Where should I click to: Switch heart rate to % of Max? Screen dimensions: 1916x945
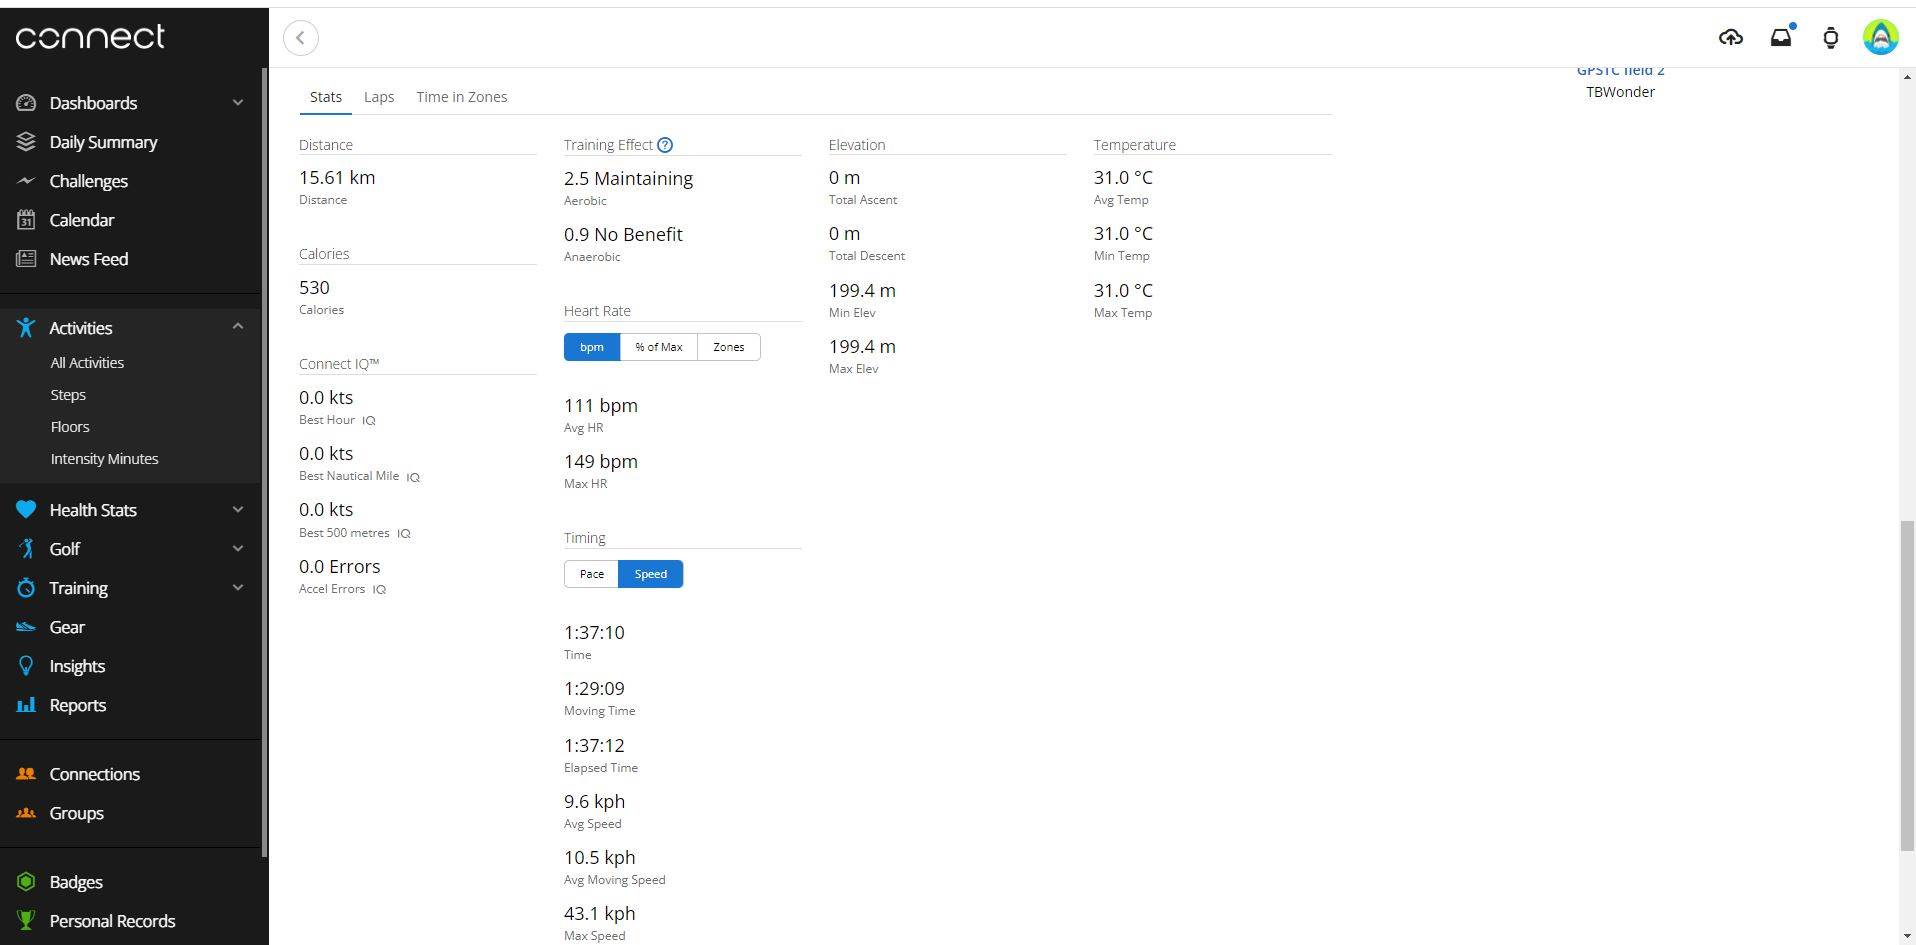(658, 347)
